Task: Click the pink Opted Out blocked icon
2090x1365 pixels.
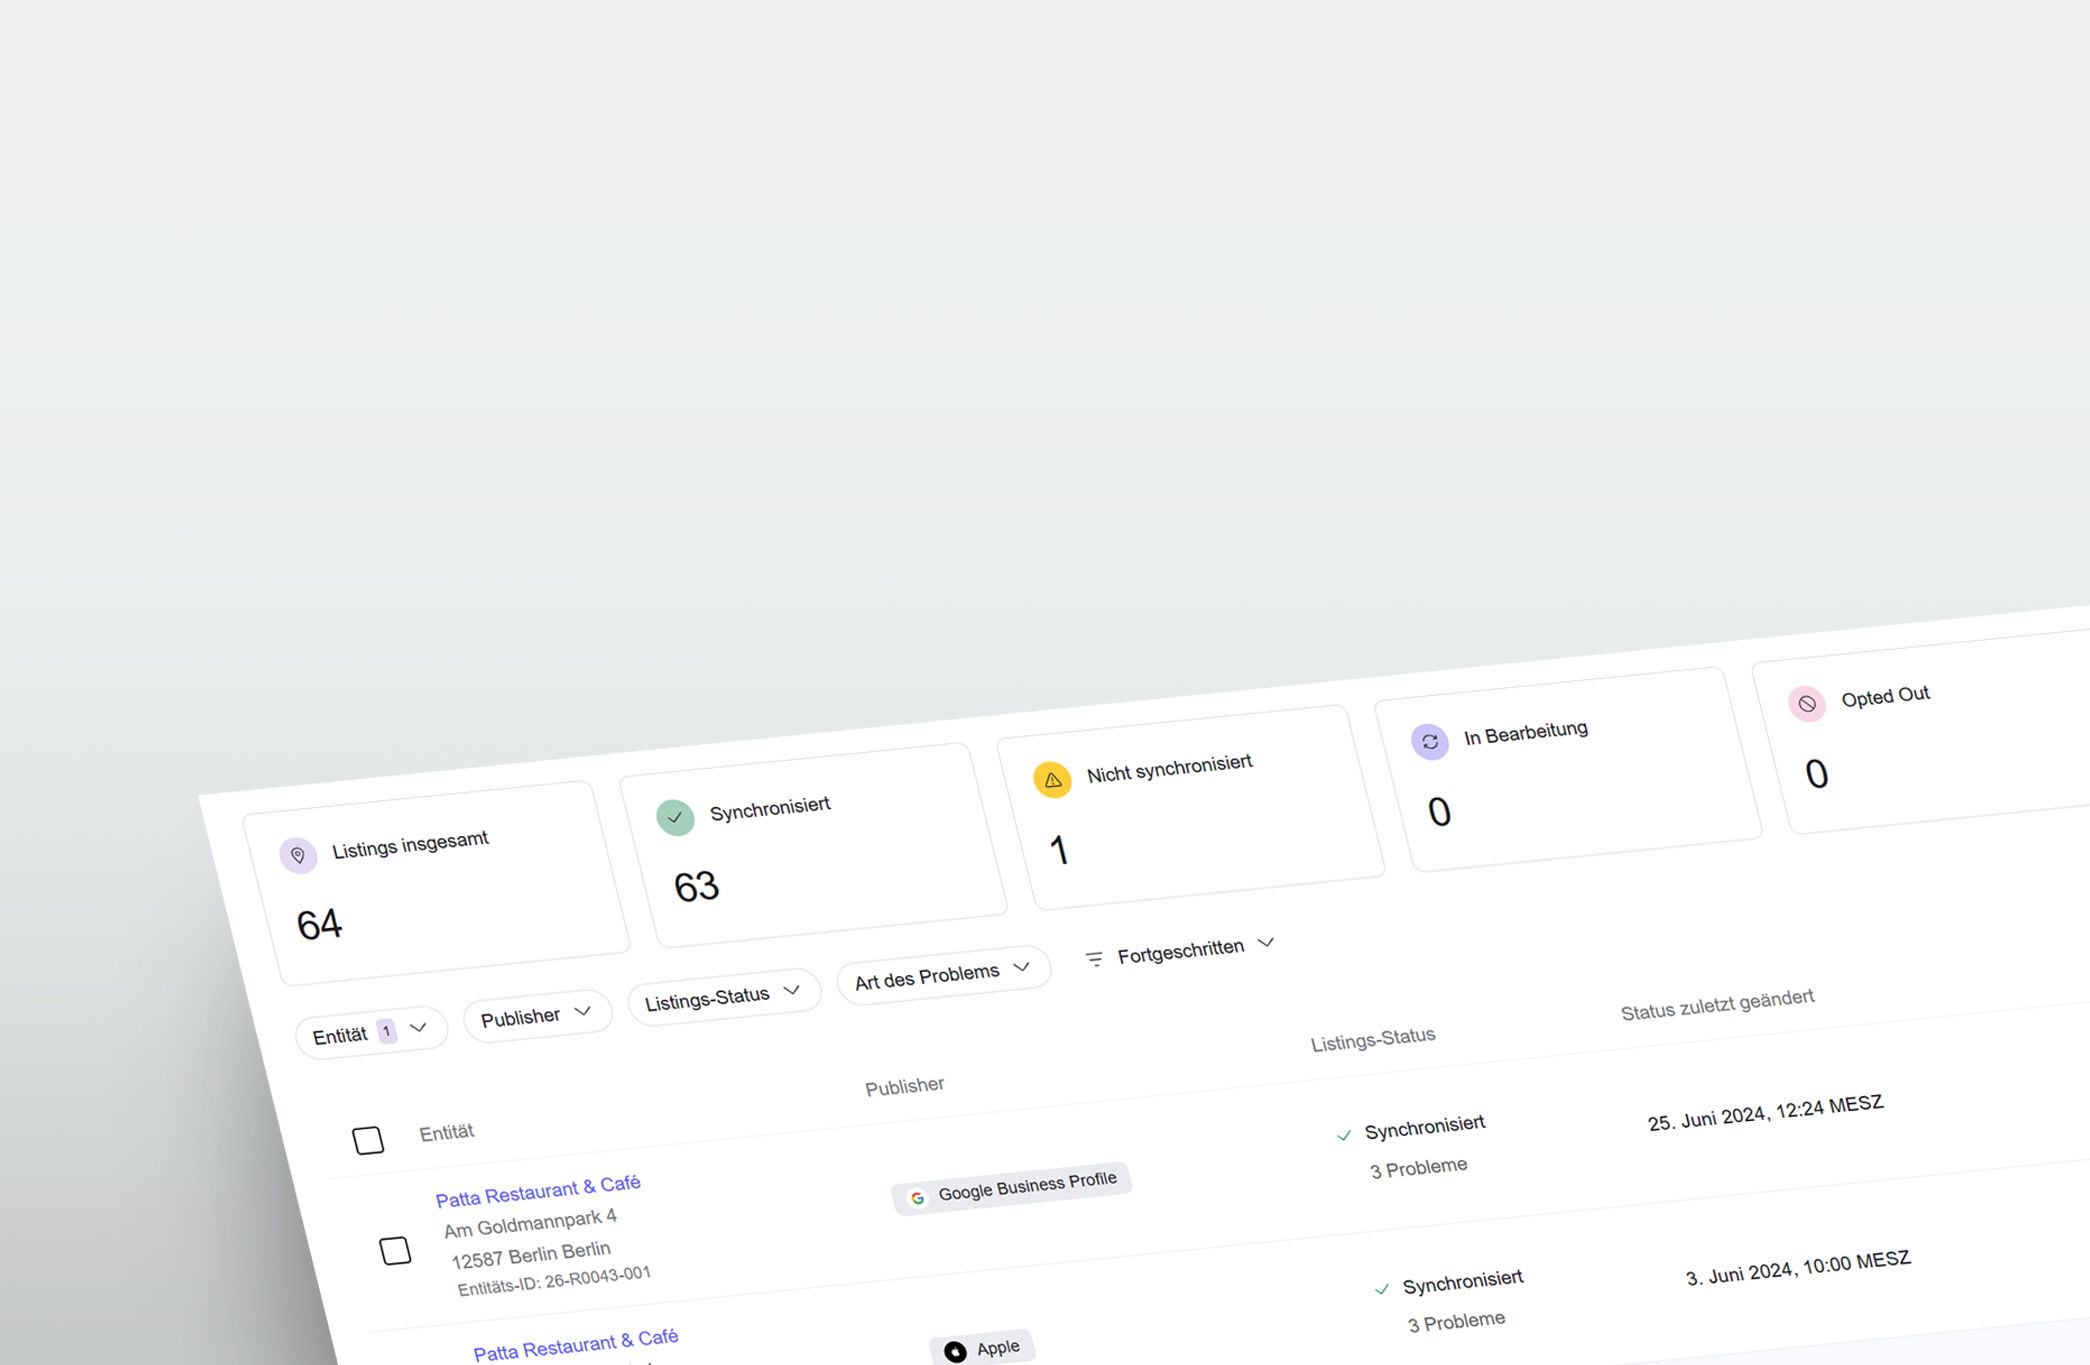Action: click(x=1807, y=704)
